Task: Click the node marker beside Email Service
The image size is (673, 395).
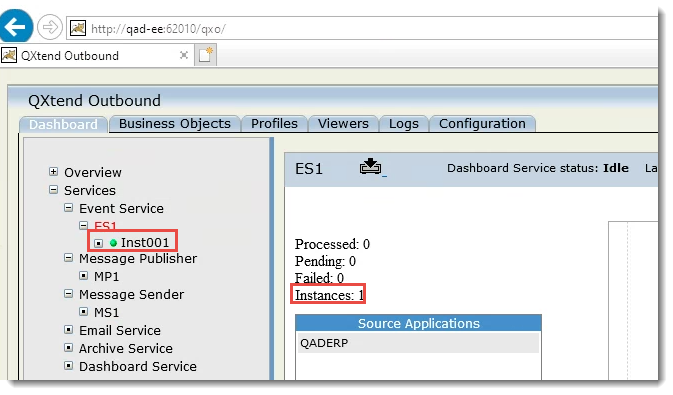Action: pyautogui.click(x=68, y=330)
